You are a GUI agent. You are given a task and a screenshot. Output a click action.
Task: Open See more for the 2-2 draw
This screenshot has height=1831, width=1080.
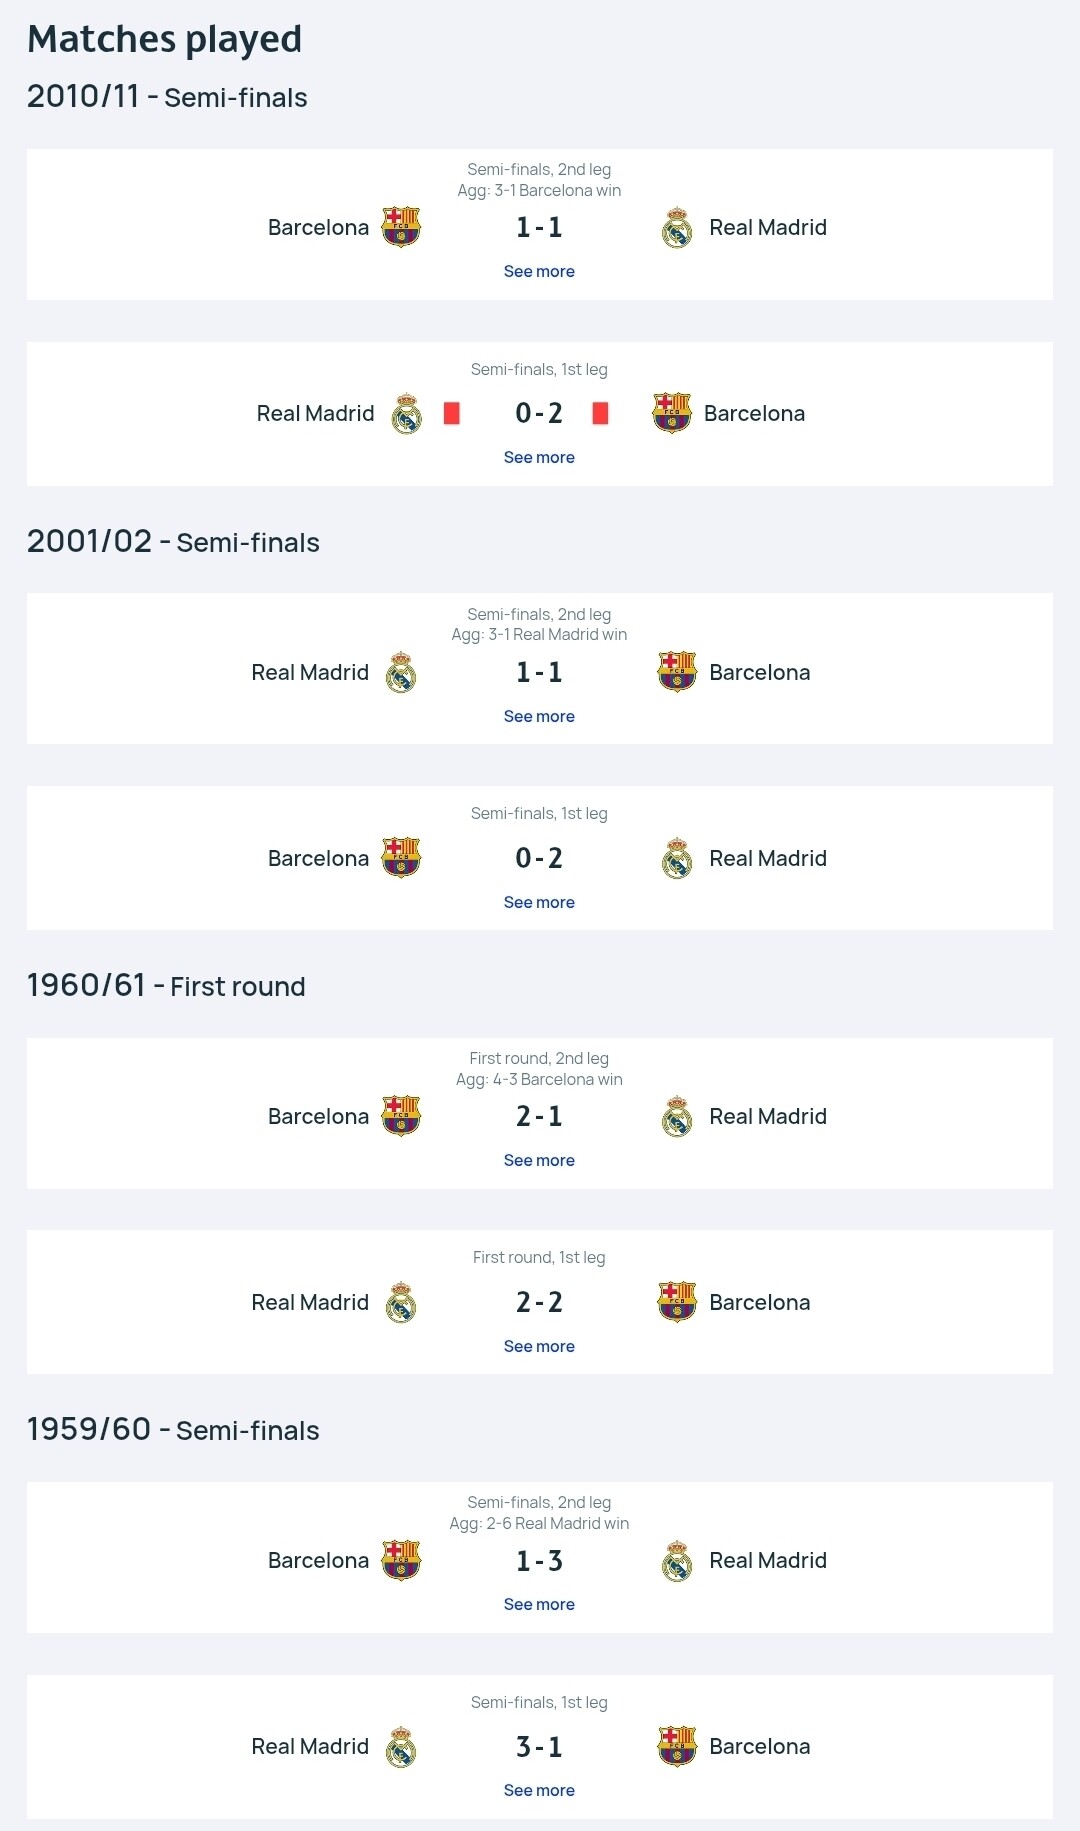pos(539,1346)
